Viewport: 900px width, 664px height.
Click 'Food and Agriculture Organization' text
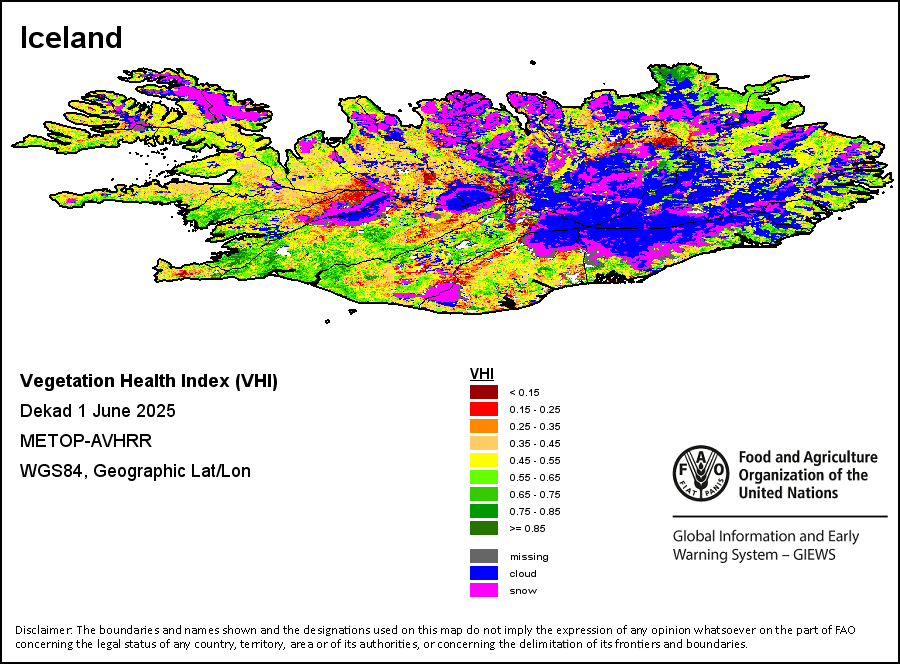tap(808, 475)
